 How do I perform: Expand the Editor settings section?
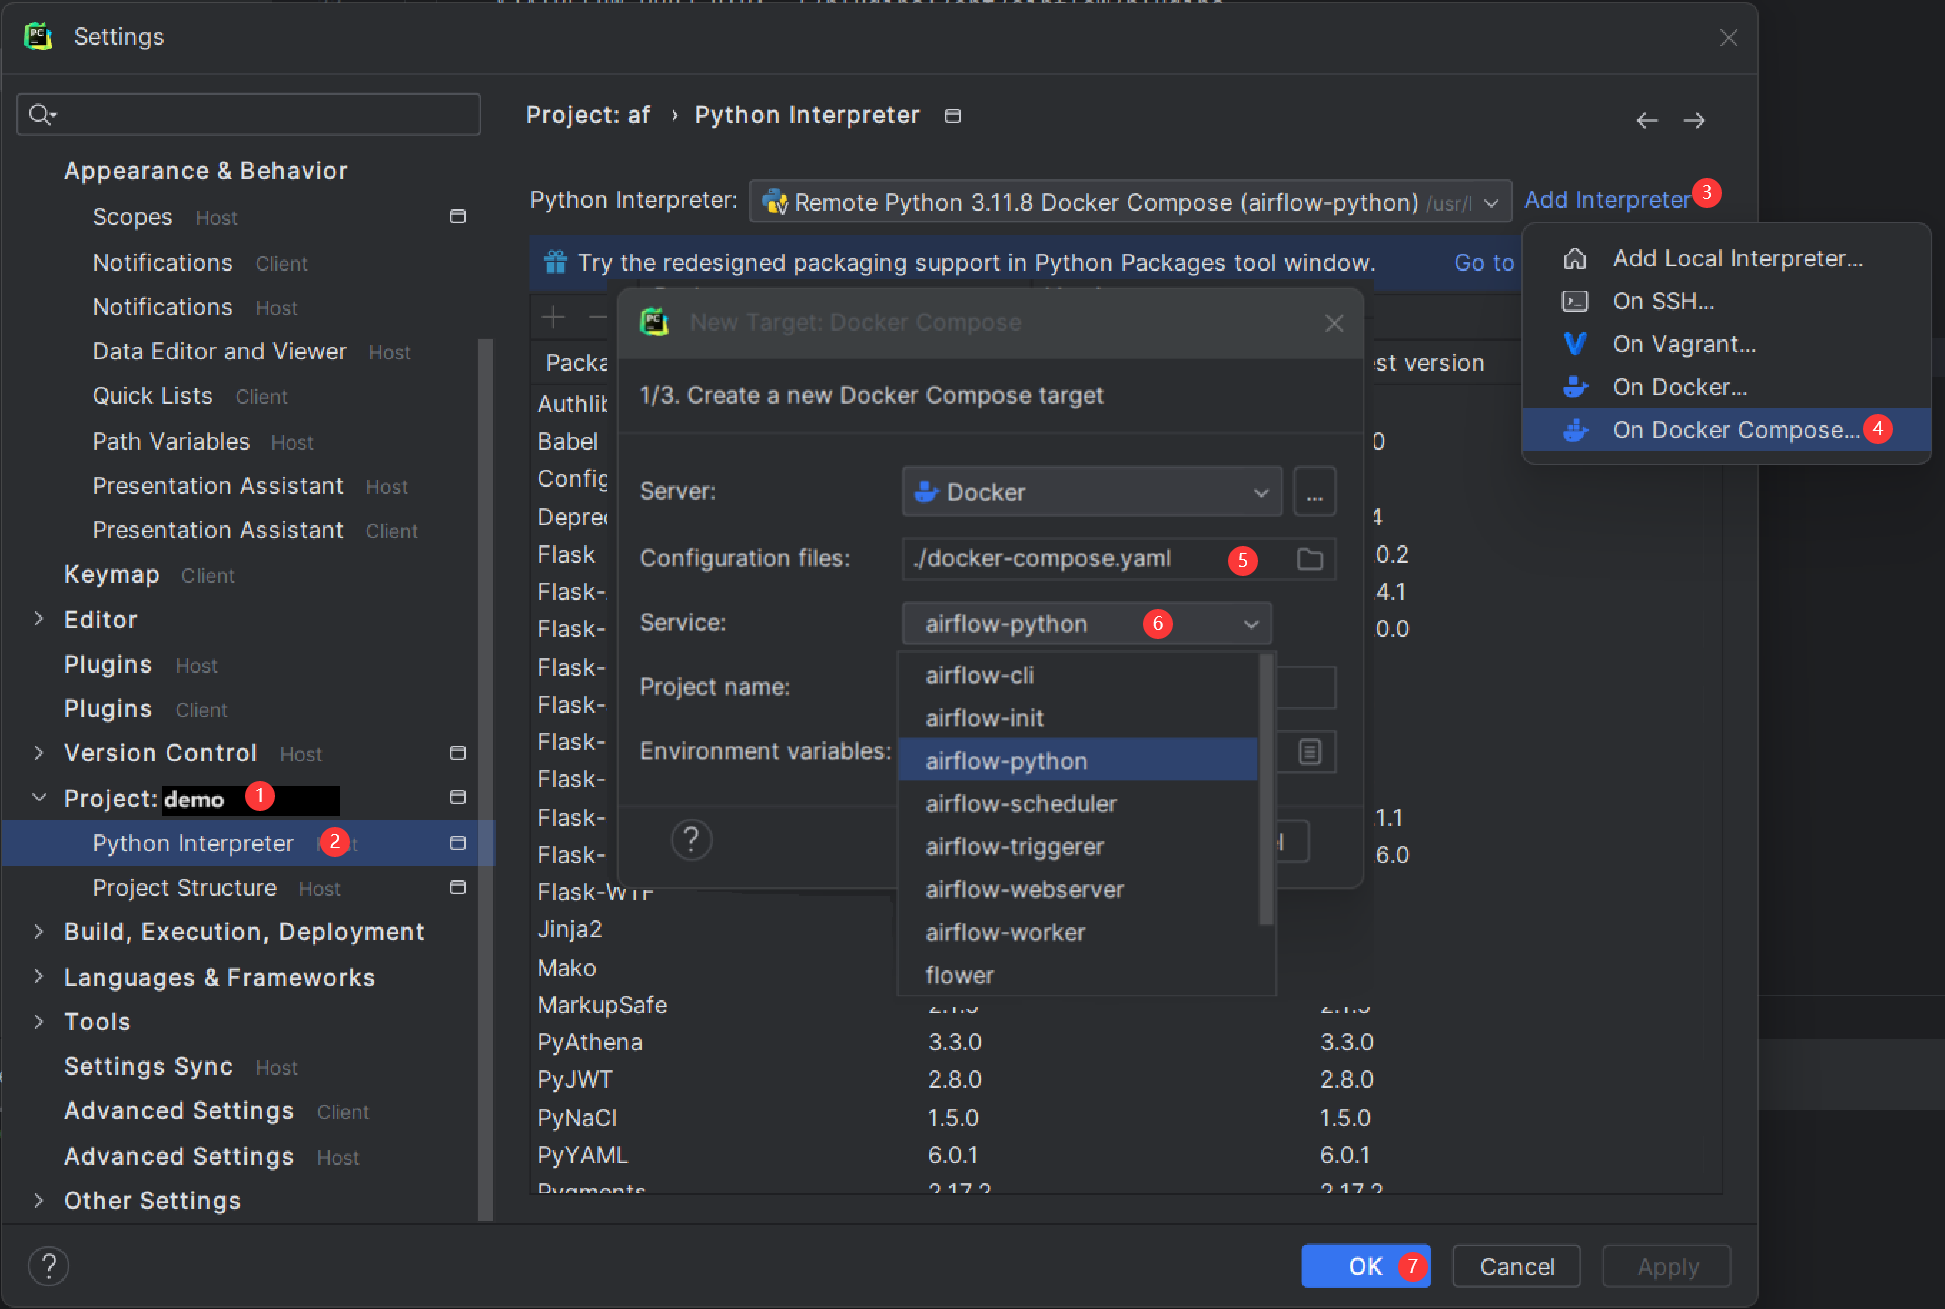39,619
